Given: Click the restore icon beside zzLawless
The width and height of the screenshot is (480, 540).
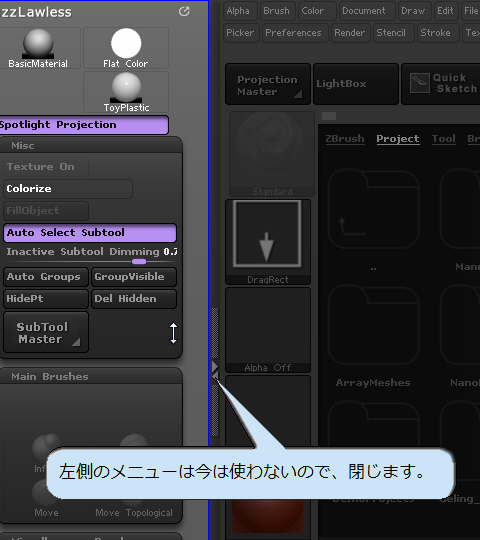Looking at the screenshot, I should click(x=184, y=12).
